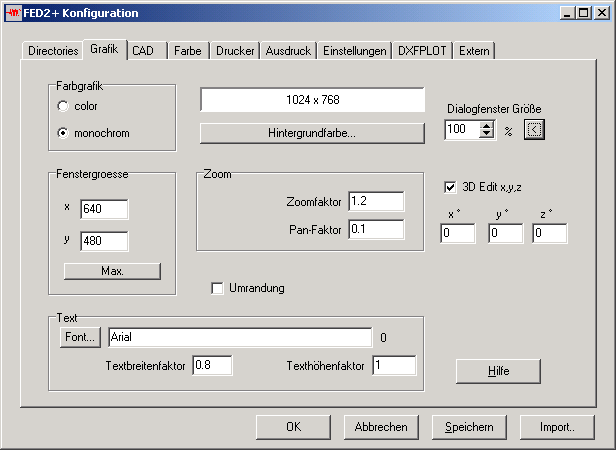Focus the Dialogfenster Größe value field
616x450 pixels.
click(x=462, y=130)
